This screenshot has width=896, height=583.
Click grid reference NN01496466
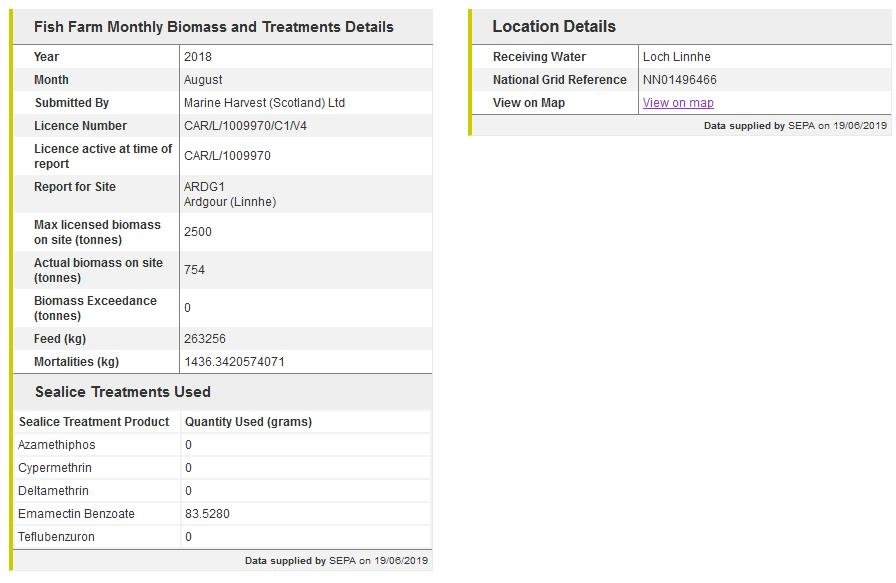679,80
